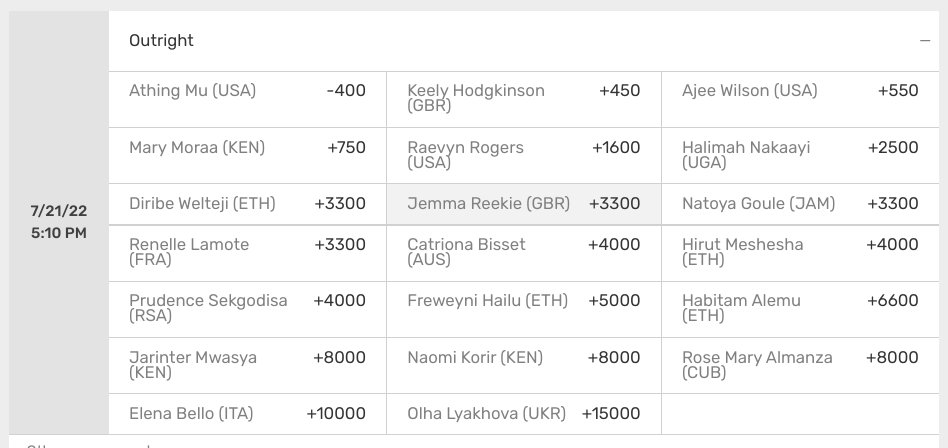Click Halimah Nakaayi (UGA) +2500

coord(800,155)
